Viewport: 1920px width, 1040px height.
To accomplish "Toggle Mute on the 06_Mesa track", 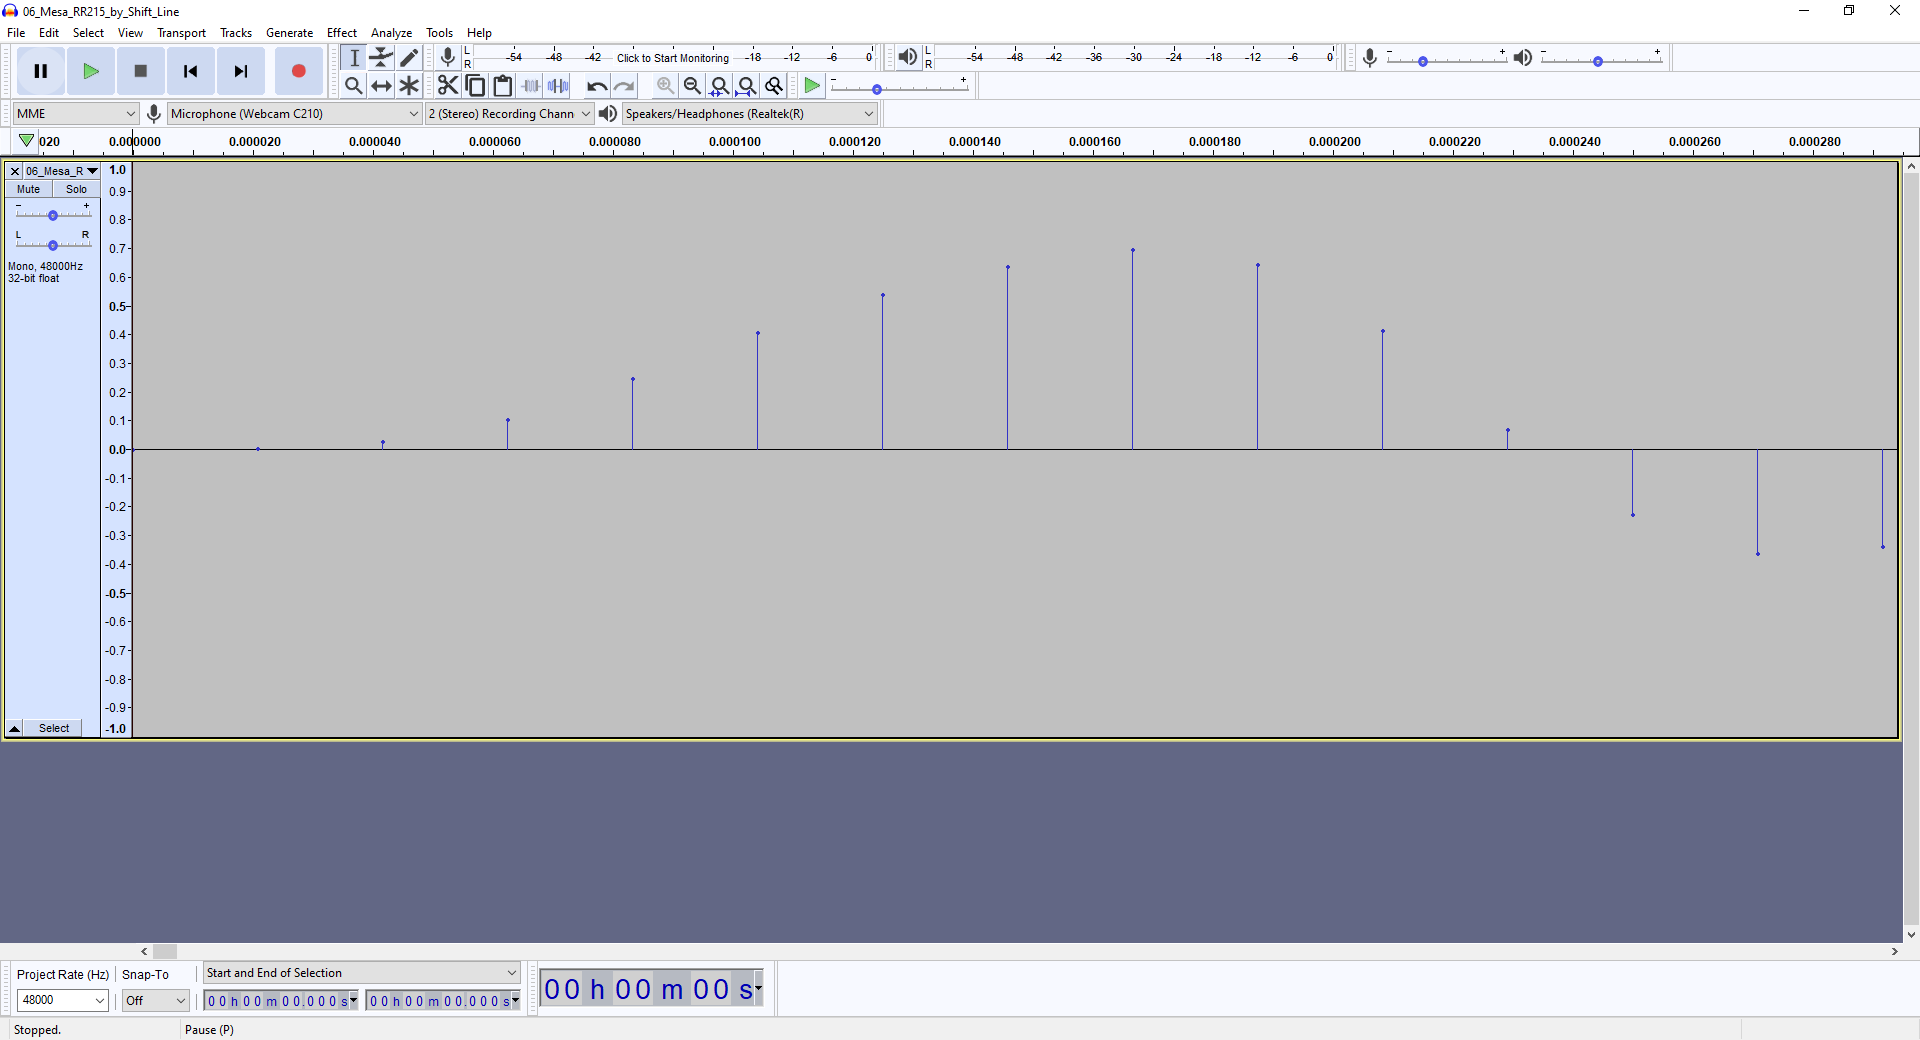I will 28,189.
